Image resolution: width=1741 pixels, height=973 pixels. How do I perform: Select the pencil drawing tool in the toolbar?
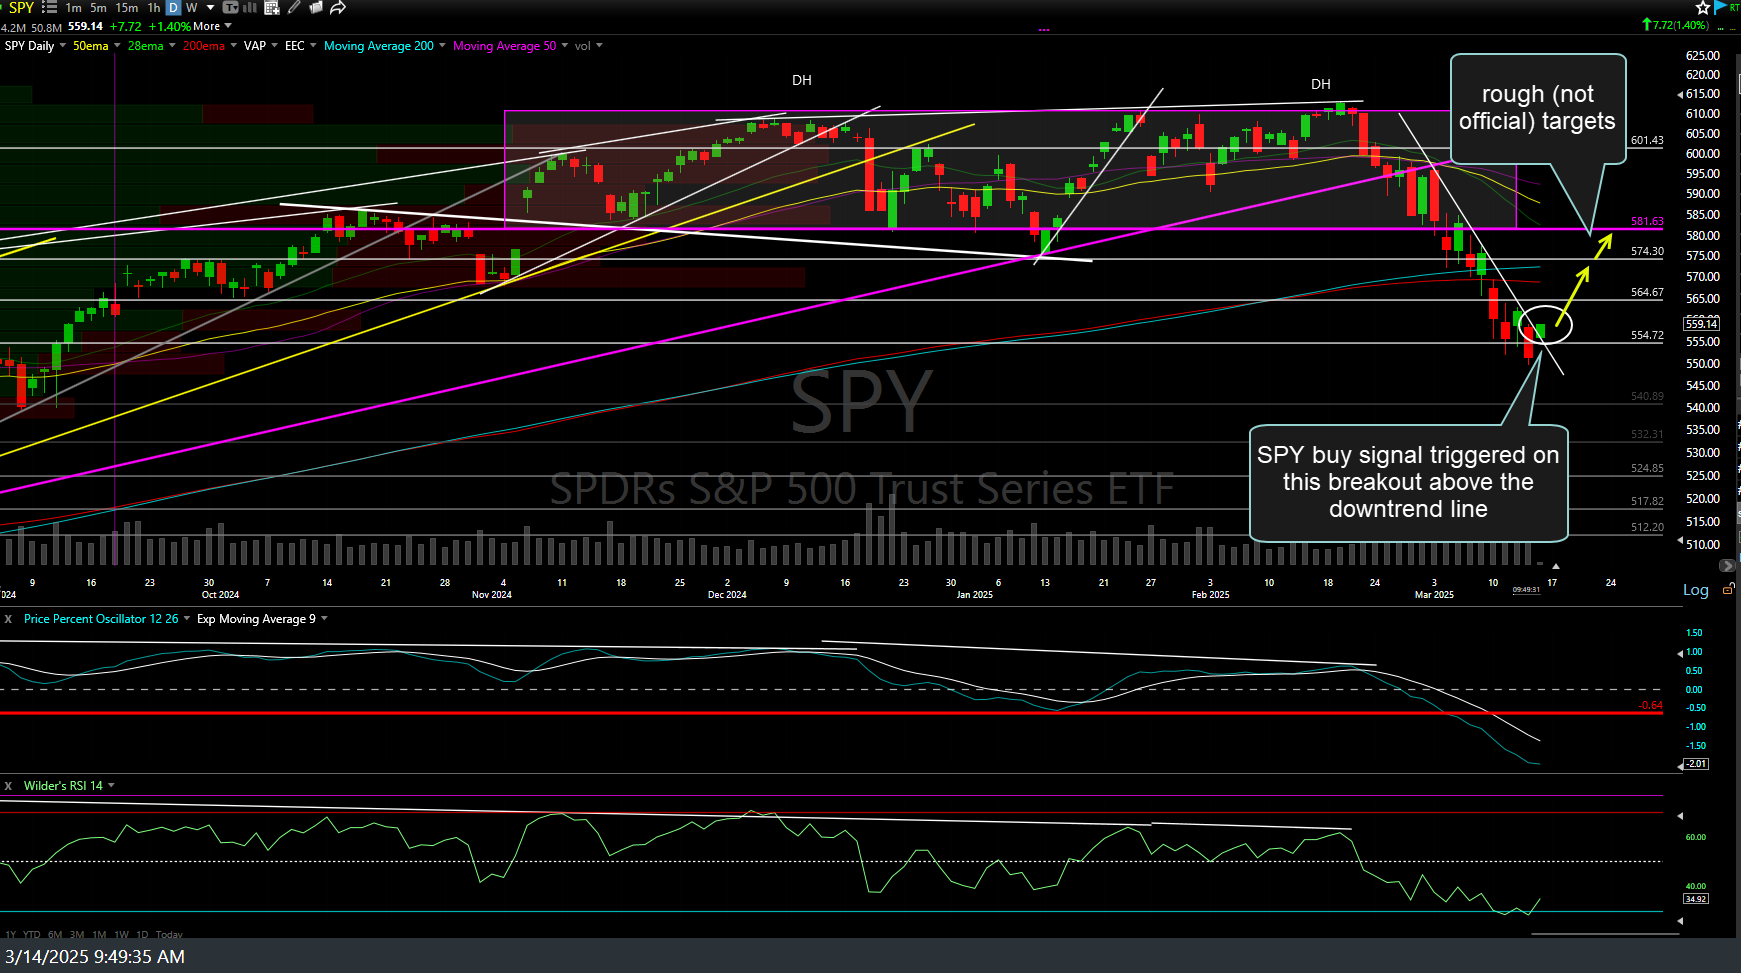click(x=294, y=8)
